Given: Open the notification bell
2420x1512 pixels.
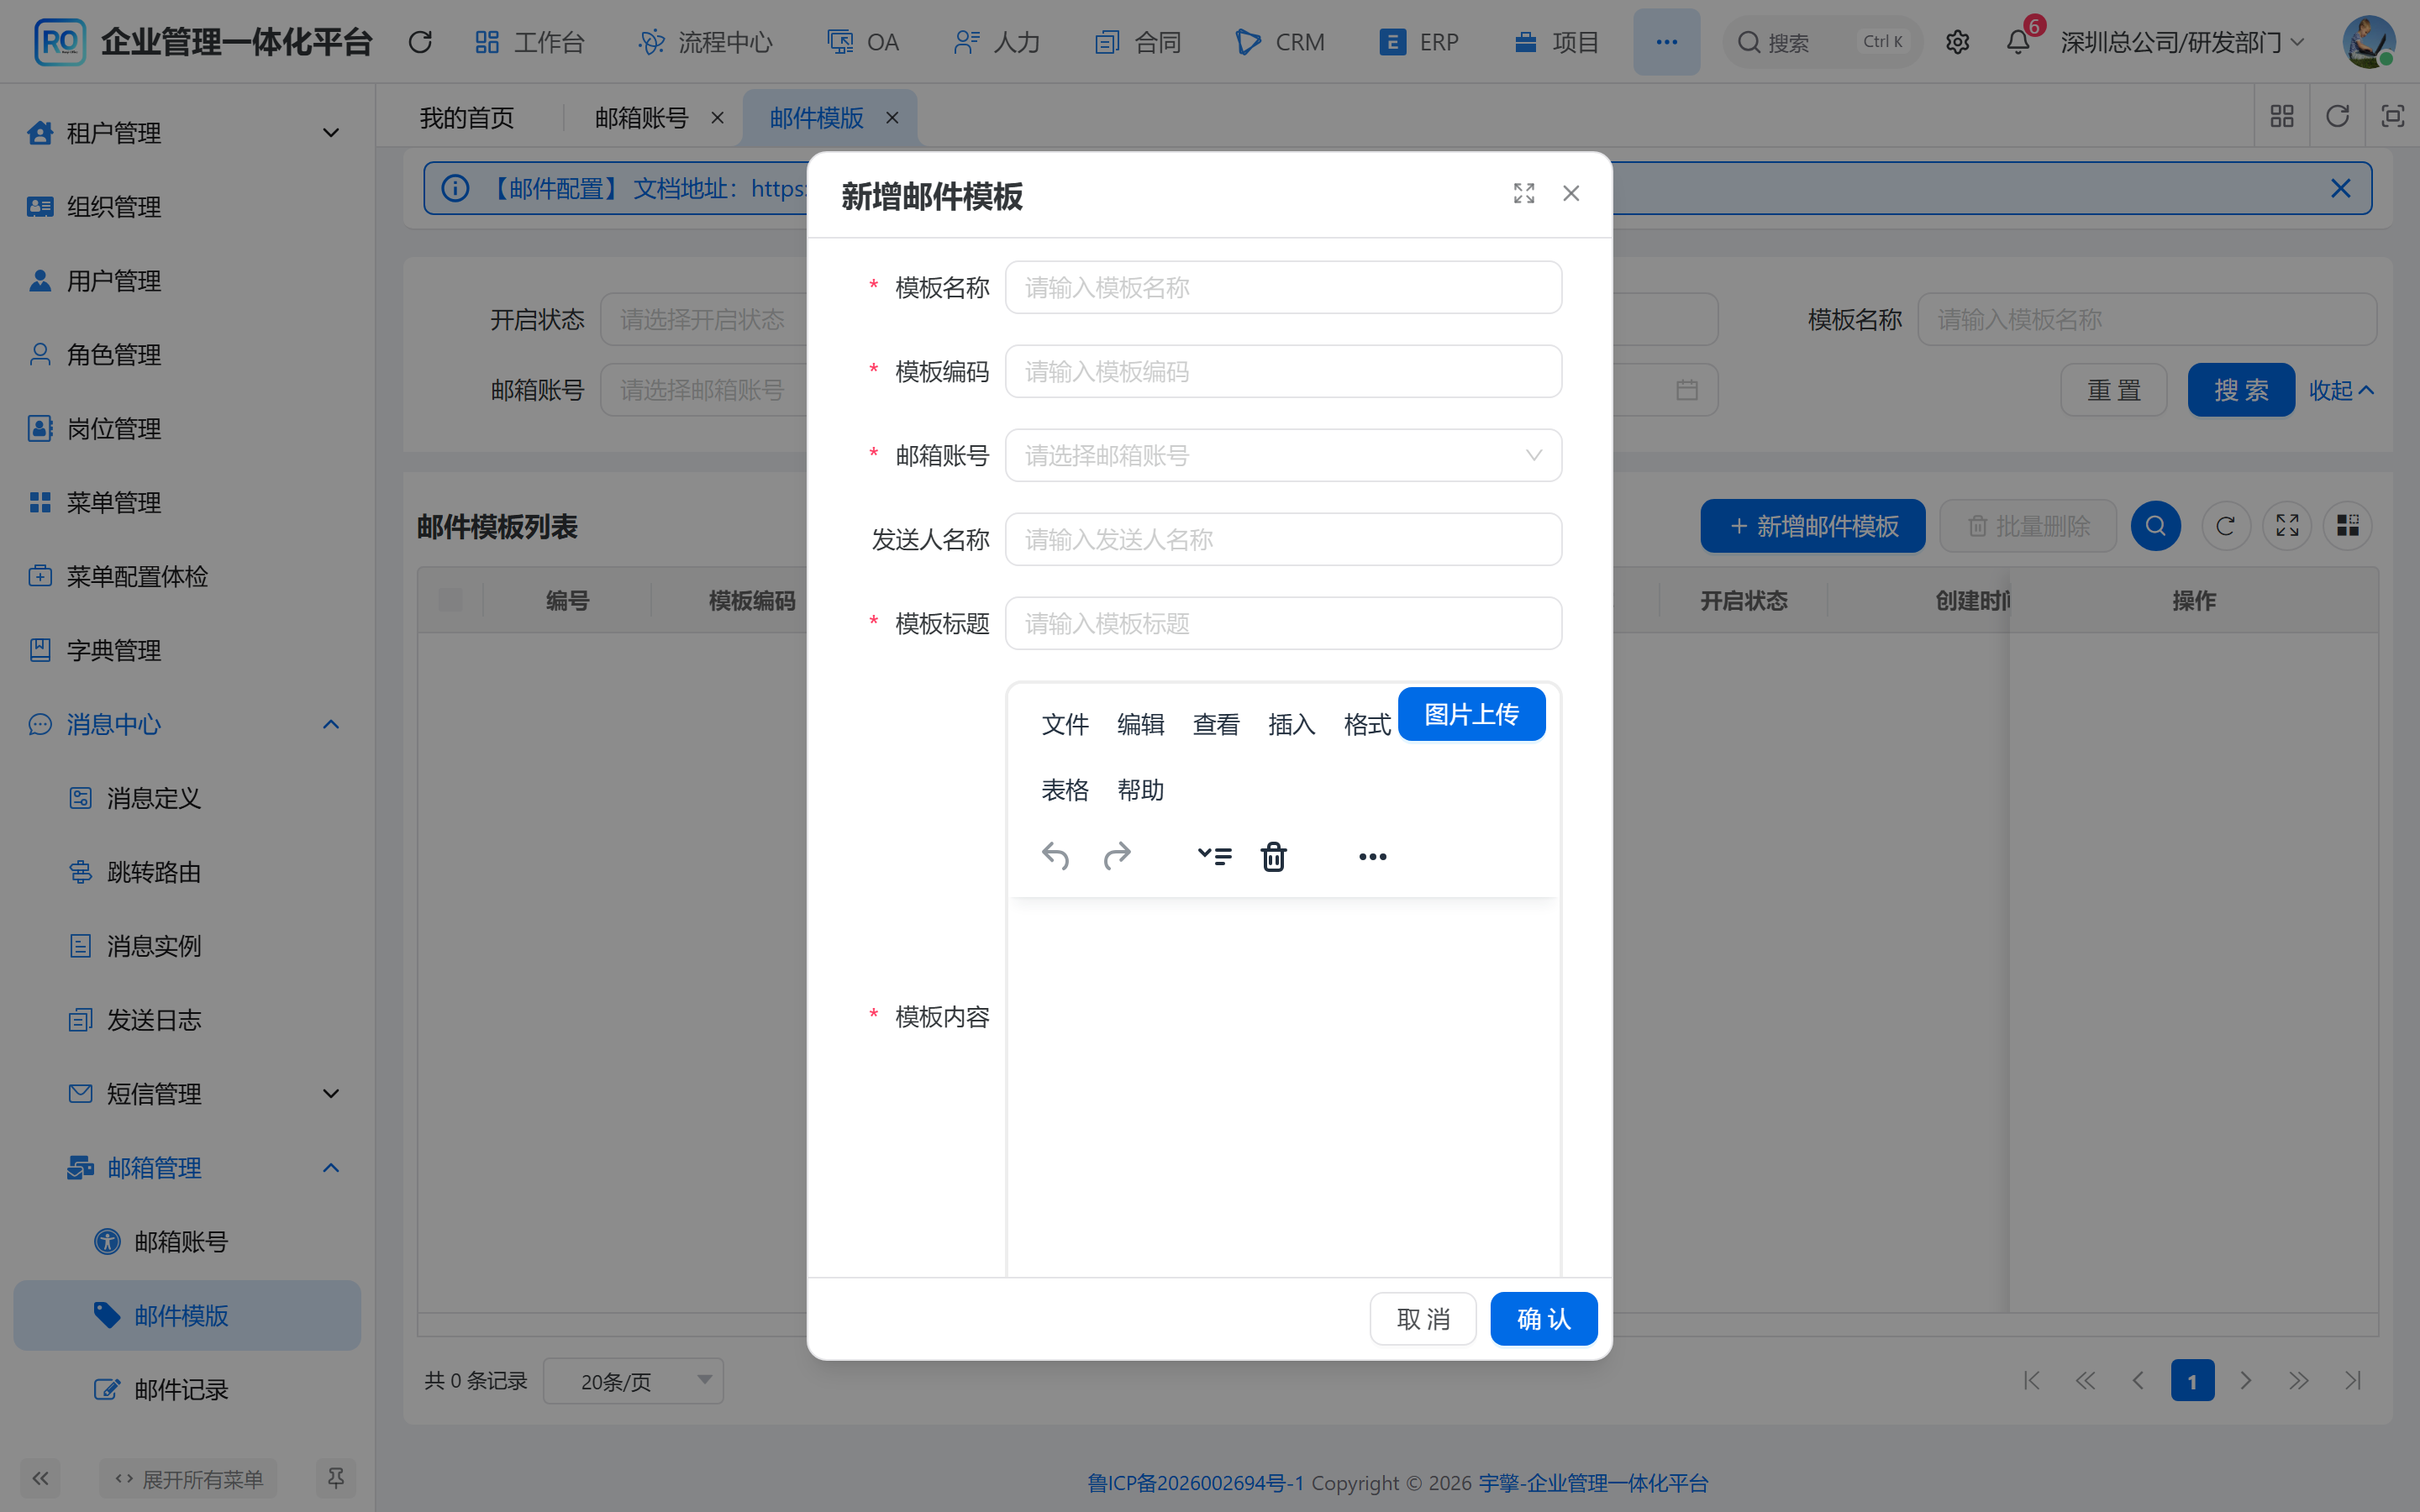Looking at the screenshot, I should click(x=2018, y=42).
